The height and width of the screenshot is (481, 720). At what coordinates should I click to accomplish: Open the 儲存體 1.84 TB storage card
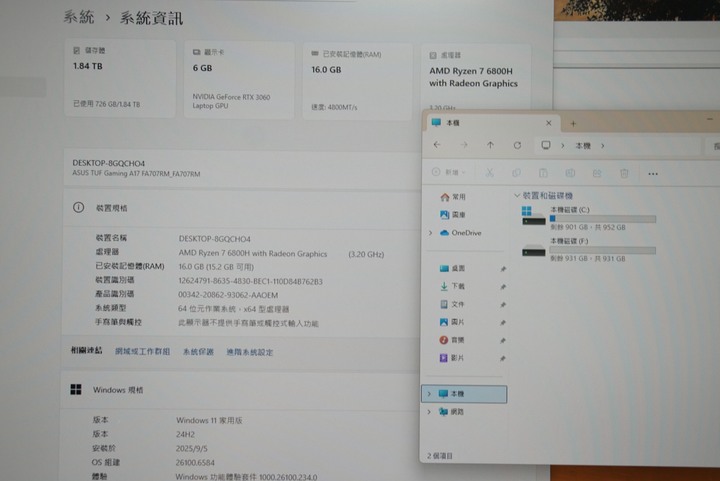tap(120, 78)
